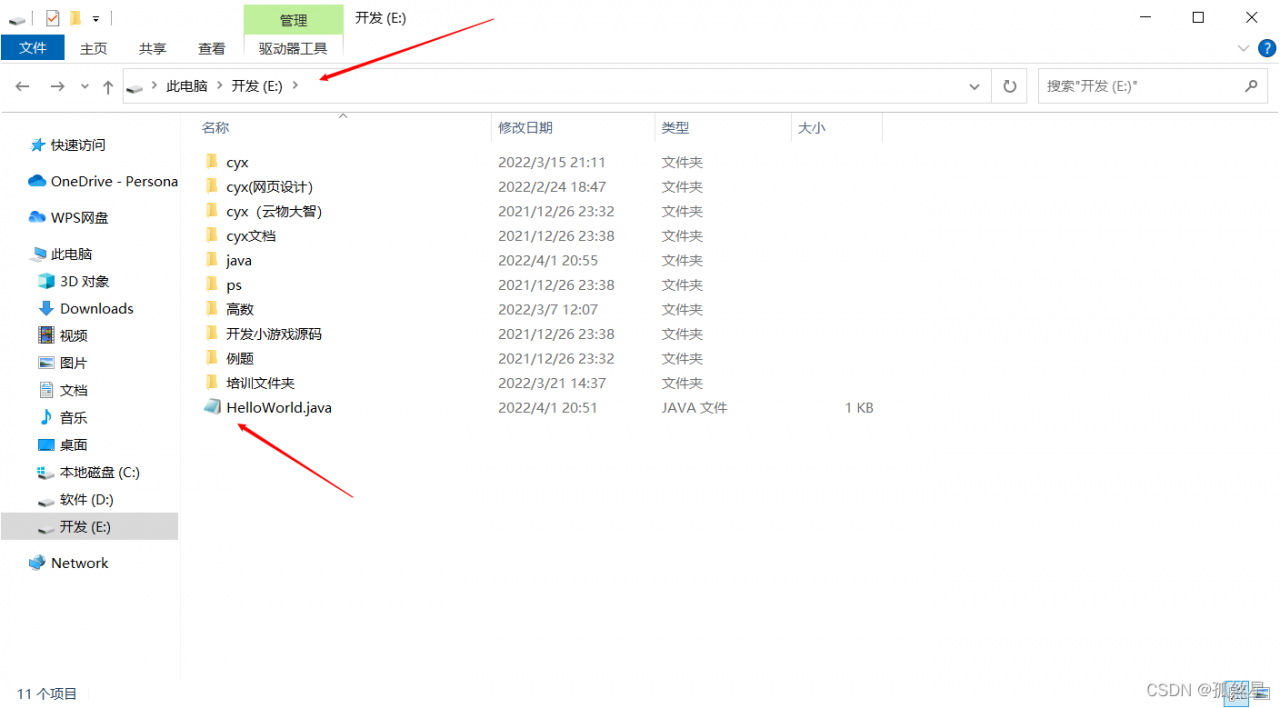Sort by the 名称 column header
This screenshot has height=708, width=1280.
(215, 128)
